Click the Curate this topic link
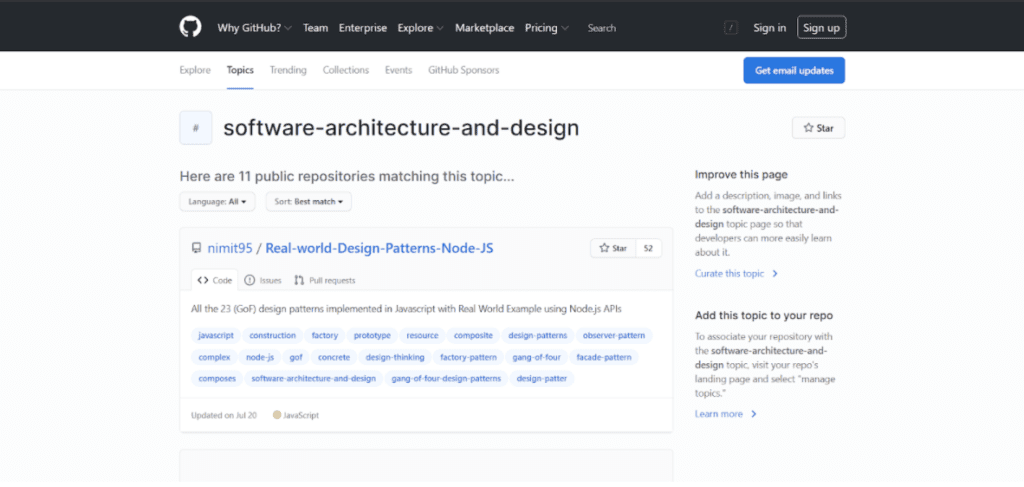1024x487 pixels. (x=736, y=274)
